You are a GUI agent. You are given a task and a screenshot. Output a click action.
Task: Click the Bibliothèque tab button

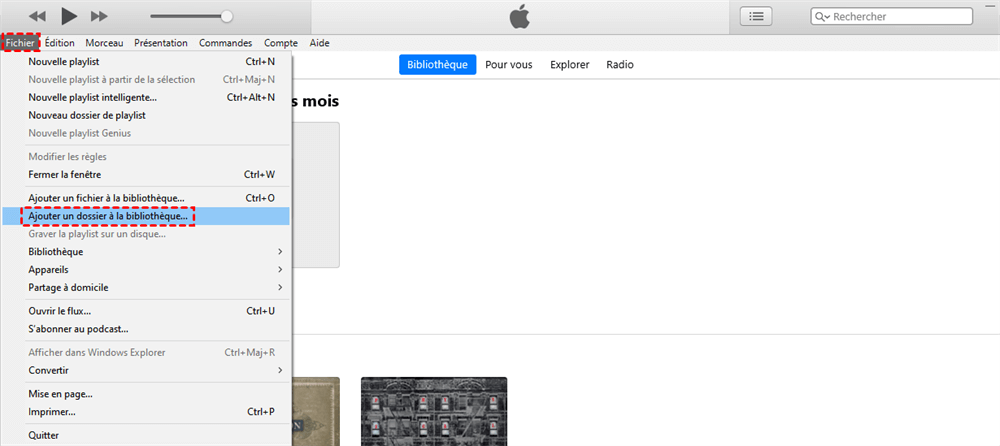[434, 65]
